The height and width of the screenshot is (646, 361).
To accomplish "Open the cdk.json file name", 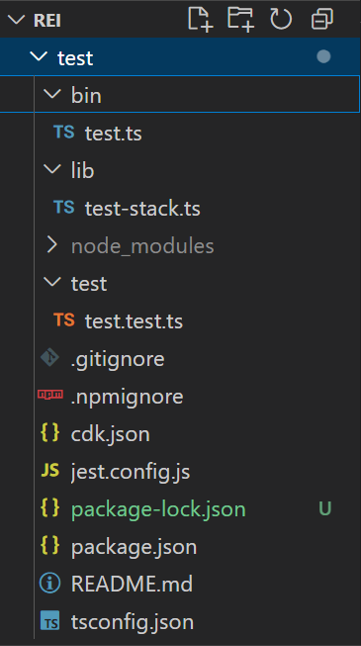I will 110,435.
